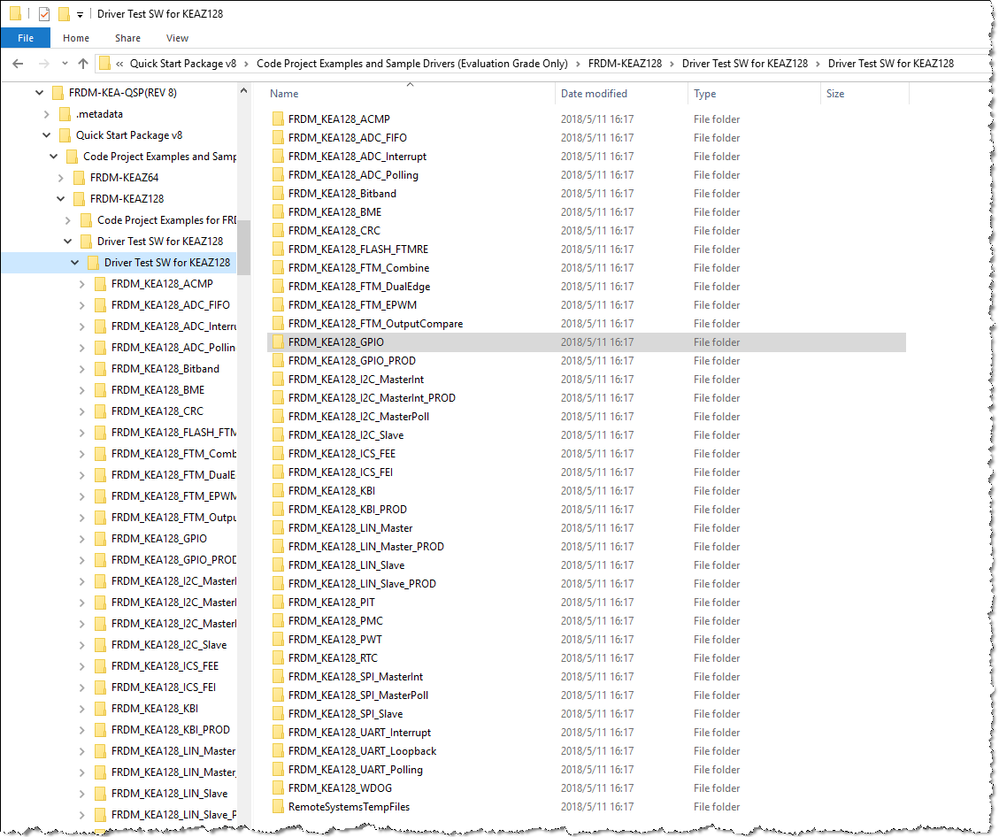Expand the .metadata tree node
999x837 pixels.
tap(47, 114)
